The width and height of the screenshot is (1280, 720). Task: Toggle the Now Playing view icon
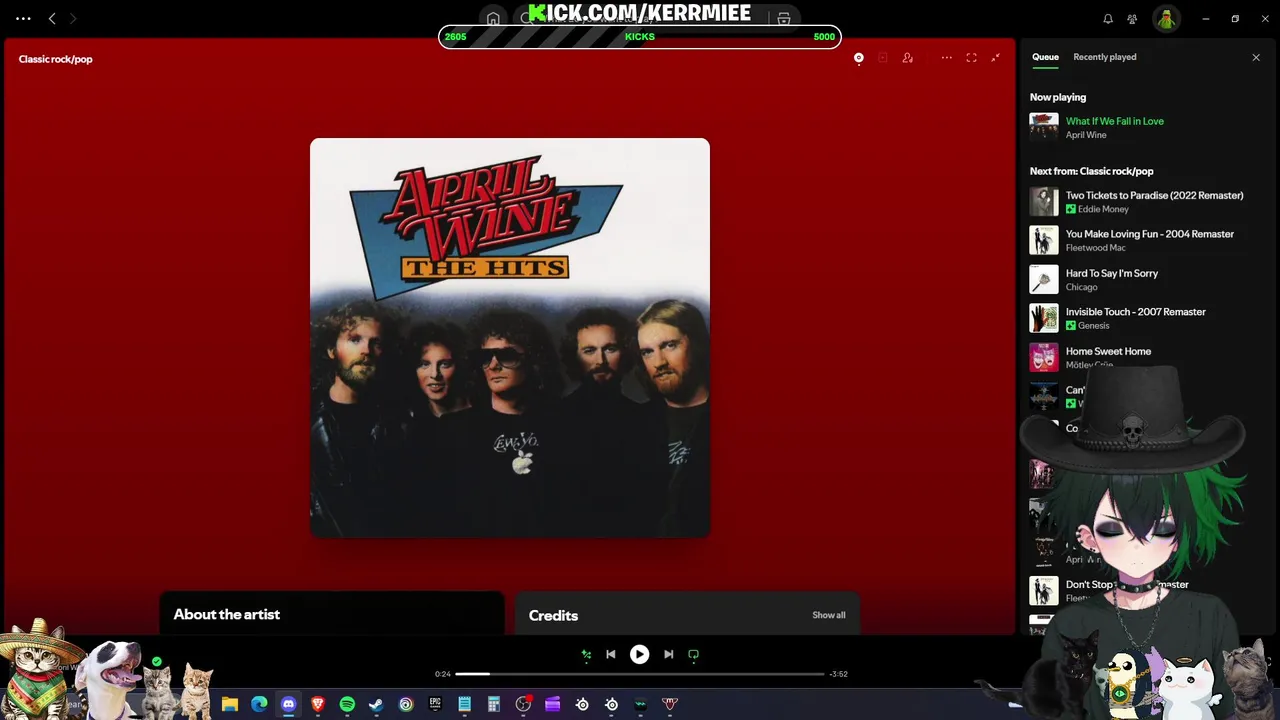(x=858, y=58)
